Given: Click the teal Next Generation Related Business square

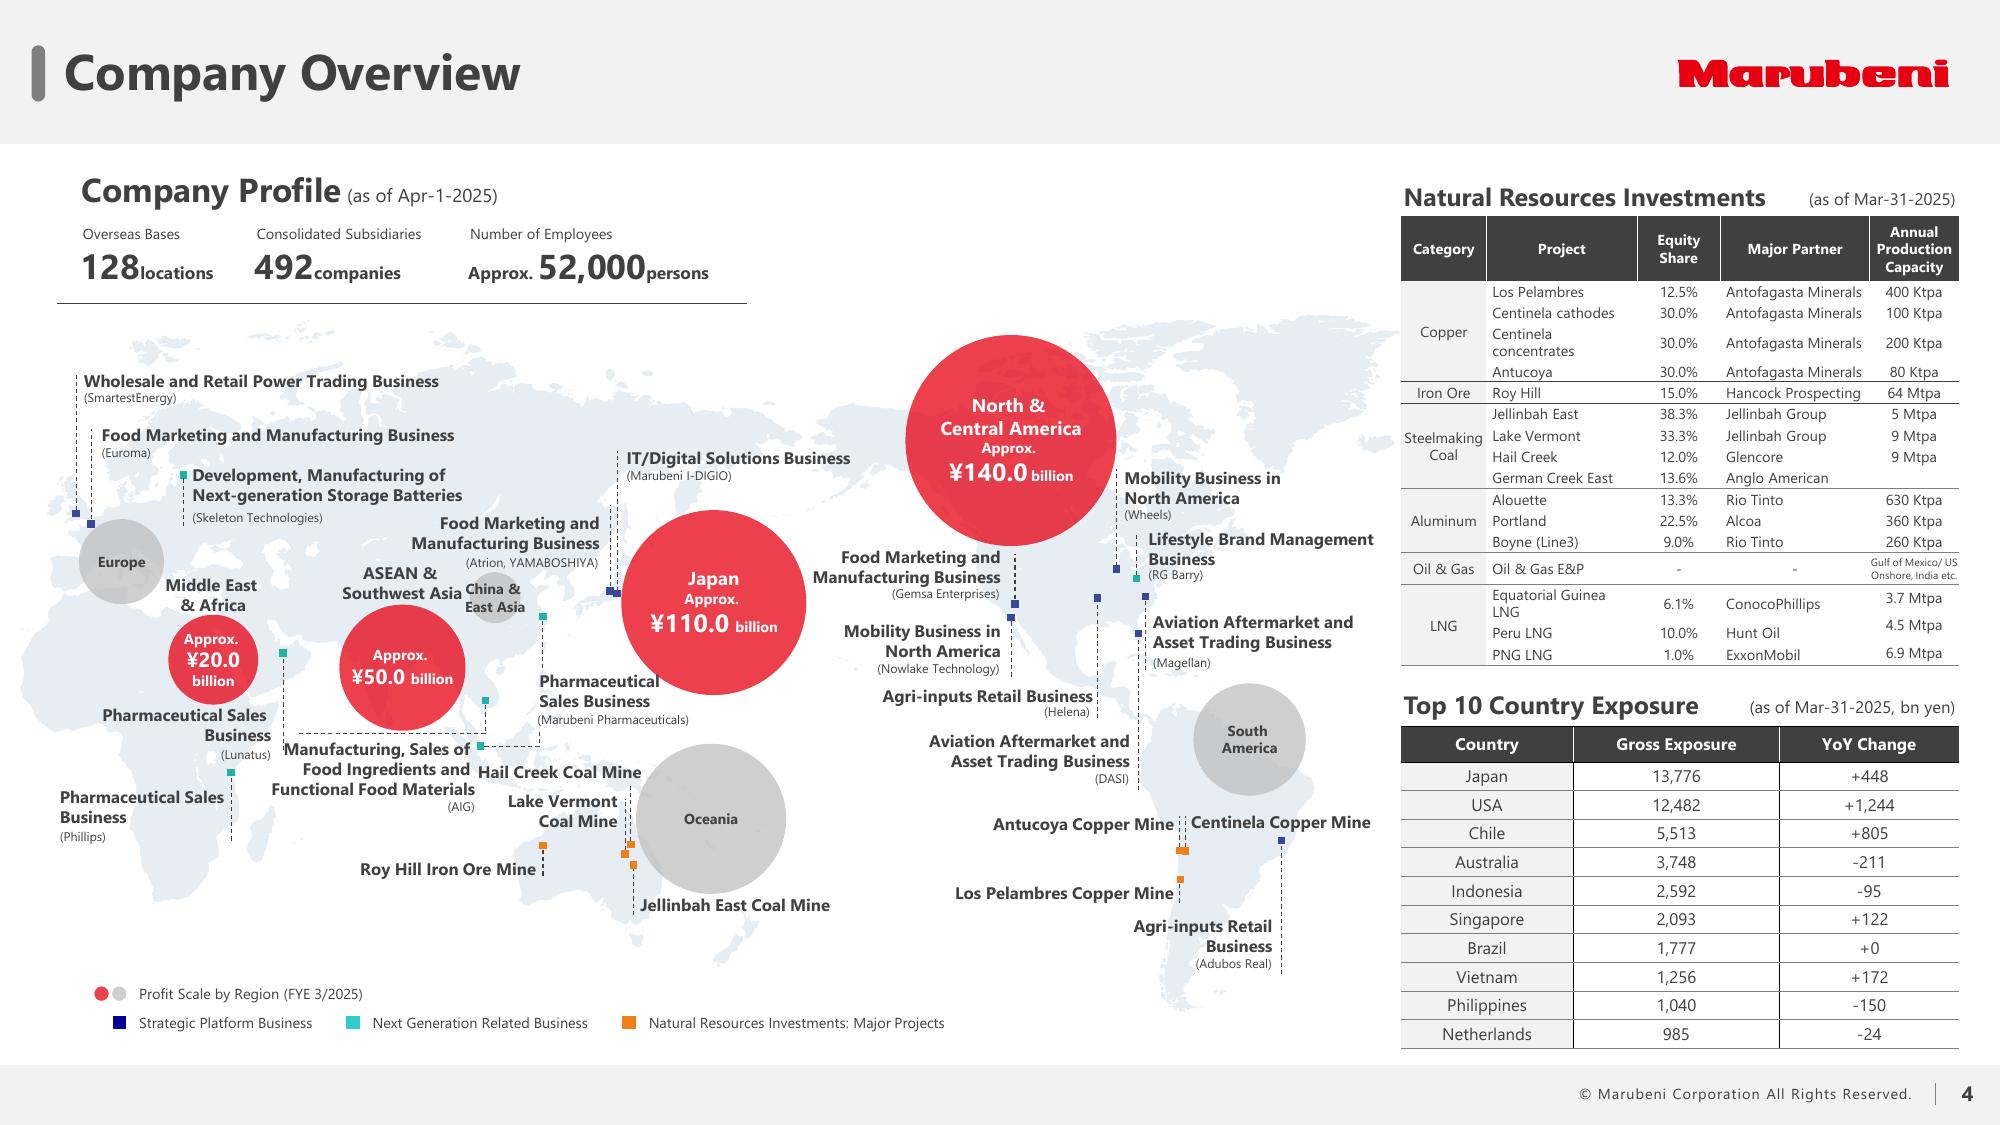Looking at the screenshot, I should pyautogui.click(x=352, y=1023).
